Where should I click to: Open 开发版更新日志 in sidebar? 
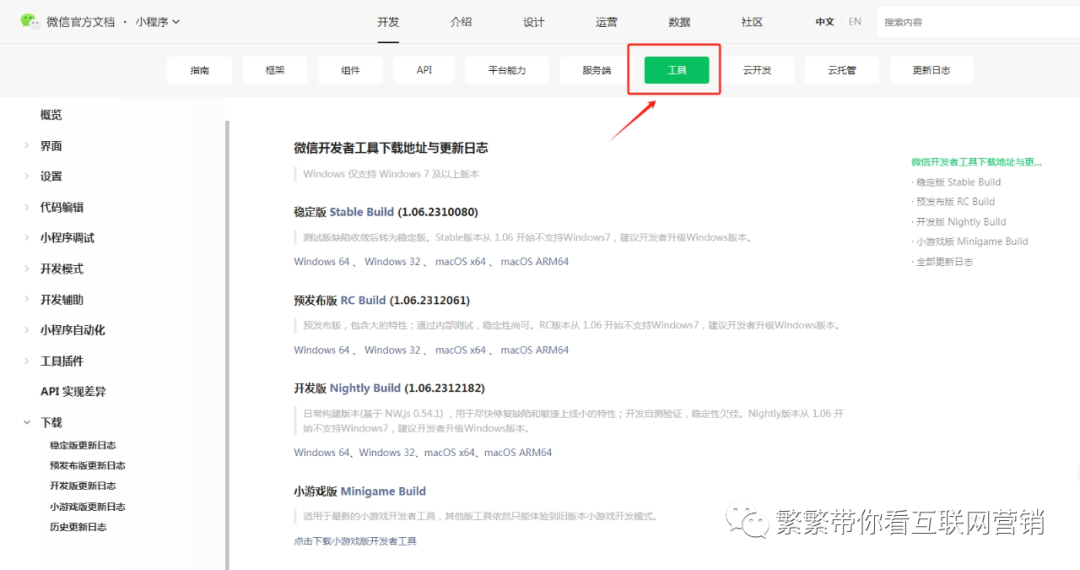83,486
